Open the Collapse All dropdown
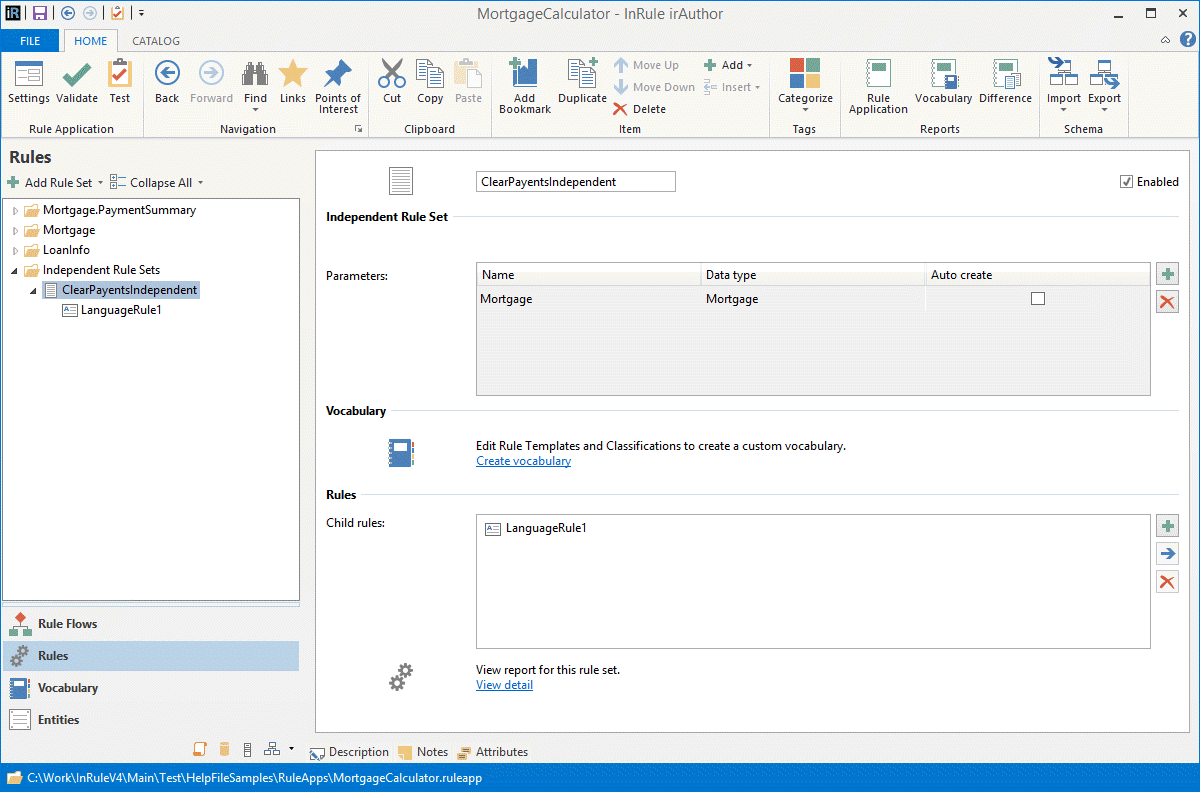This screenshot has width=1200, height=792. [200, 183]
